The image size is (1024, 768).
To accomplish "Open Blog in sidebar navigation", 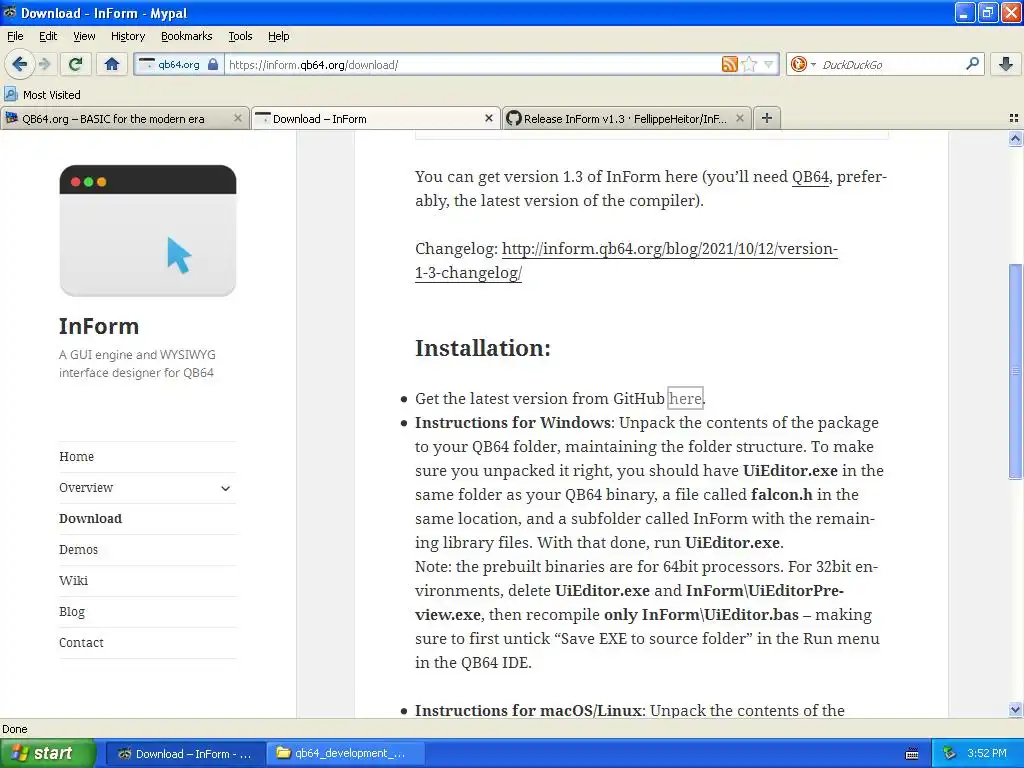I will point(72,611).
